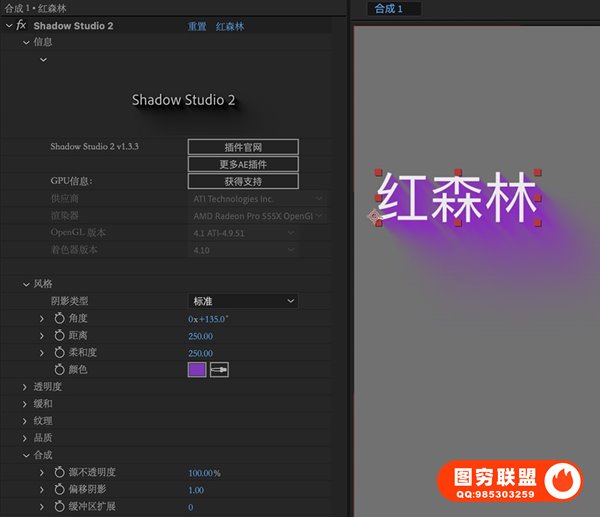The width and height of the screenshot is (600, 517).
Task: Pick a color with the eyedropper icon
Action: click(219, 370)
